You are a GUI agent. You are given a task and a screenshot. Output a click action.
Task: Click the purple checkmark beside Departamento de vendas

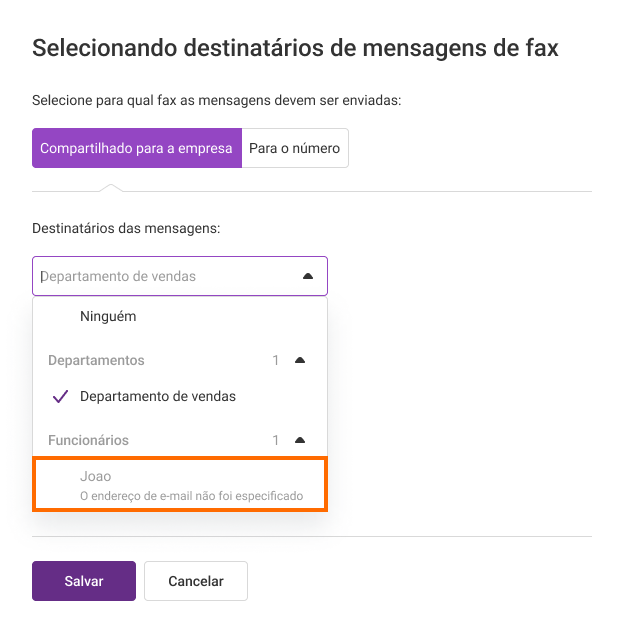(61, 396)
